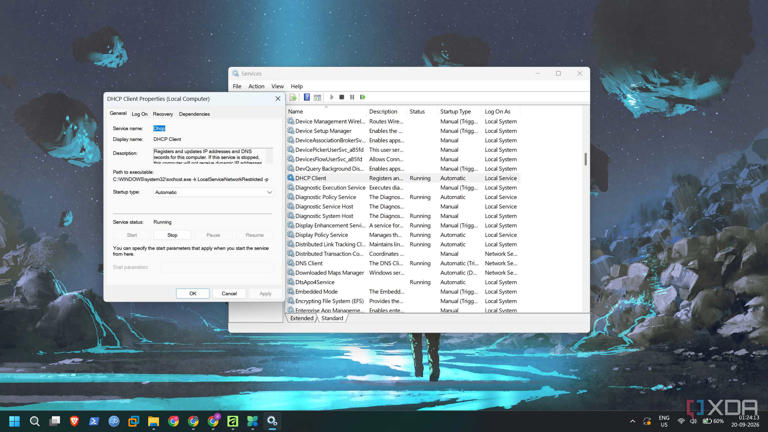Open the Startup type dropdown
Screen dimensions: 768x432
[213, 192]
